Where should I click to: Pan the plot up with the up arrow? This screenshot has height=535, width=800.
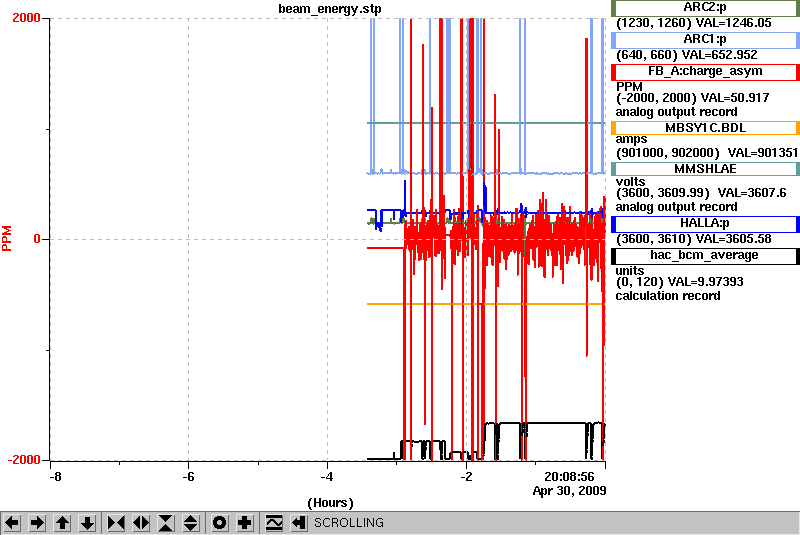point(62,523)
